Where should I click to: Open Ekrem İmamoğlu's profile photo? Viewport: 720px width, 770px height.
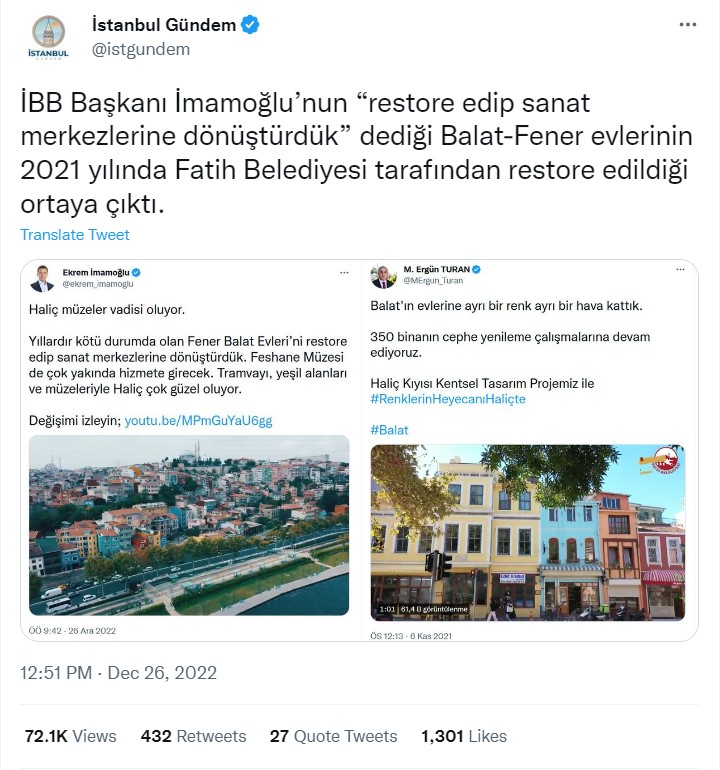[x=42, y=278]
